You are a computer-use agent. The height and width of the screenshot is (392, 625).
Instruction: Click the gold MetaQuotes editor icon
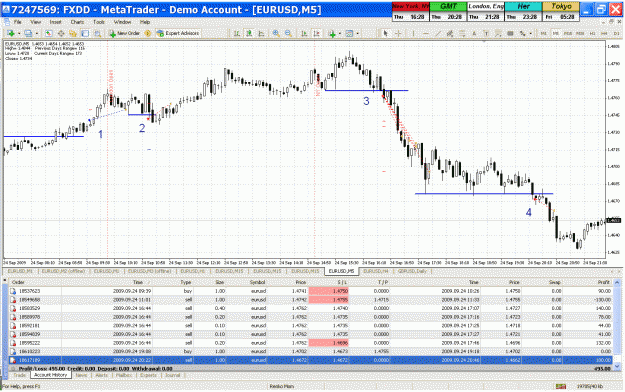tap(148, 33)
